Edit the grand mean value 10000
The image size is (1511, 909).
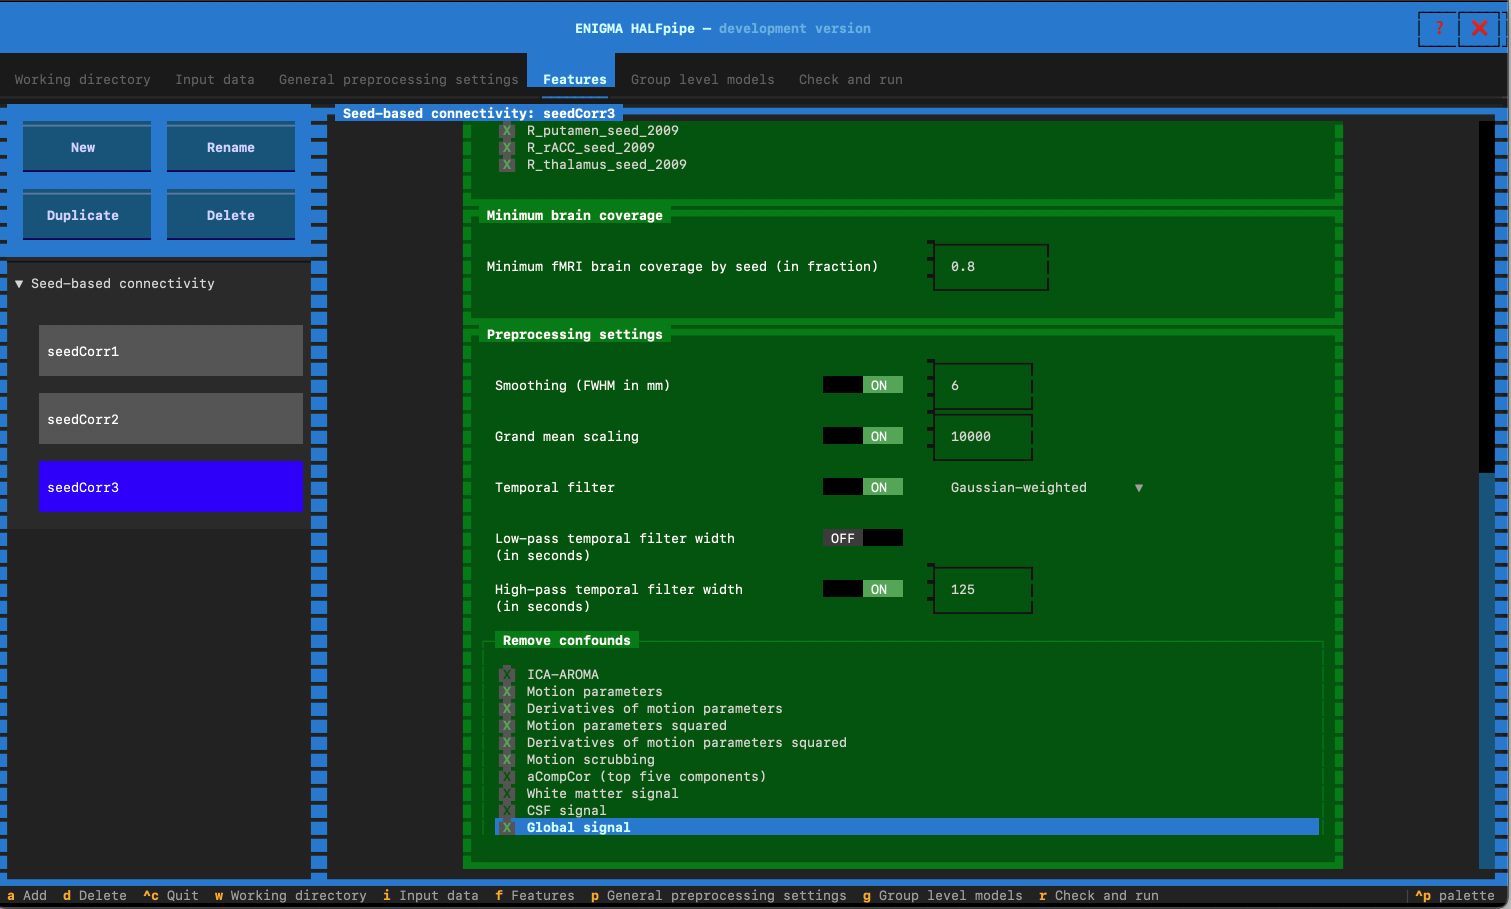coord(983,437)
